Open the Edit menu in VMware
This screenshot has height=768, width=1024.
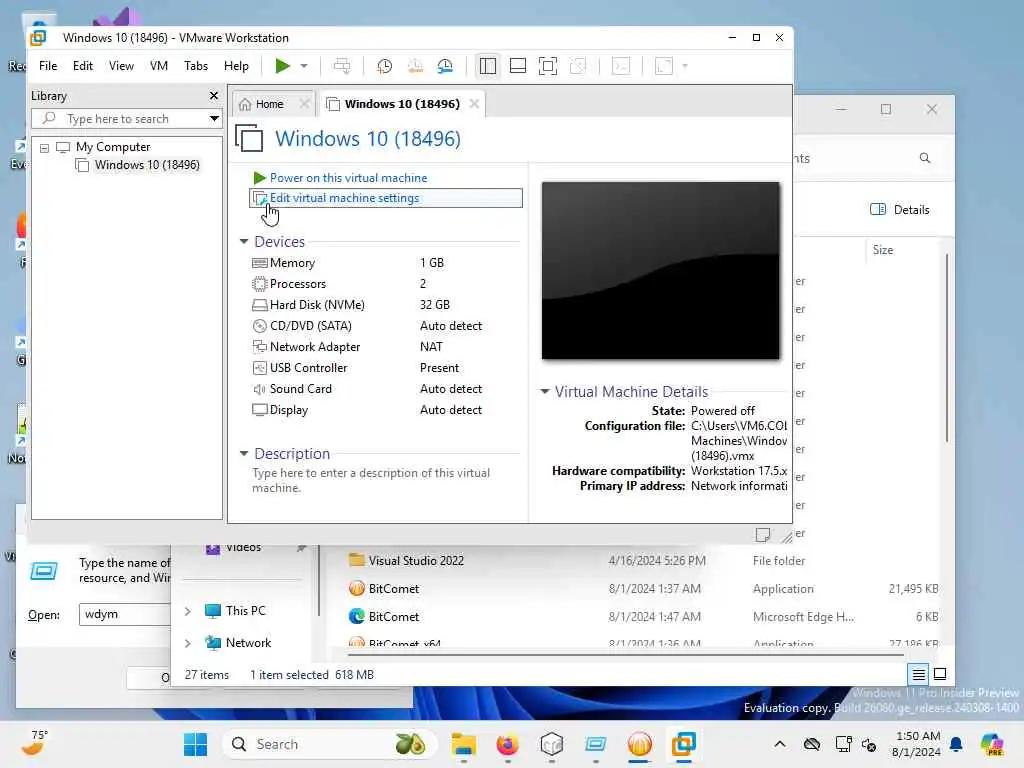[83, 66]
